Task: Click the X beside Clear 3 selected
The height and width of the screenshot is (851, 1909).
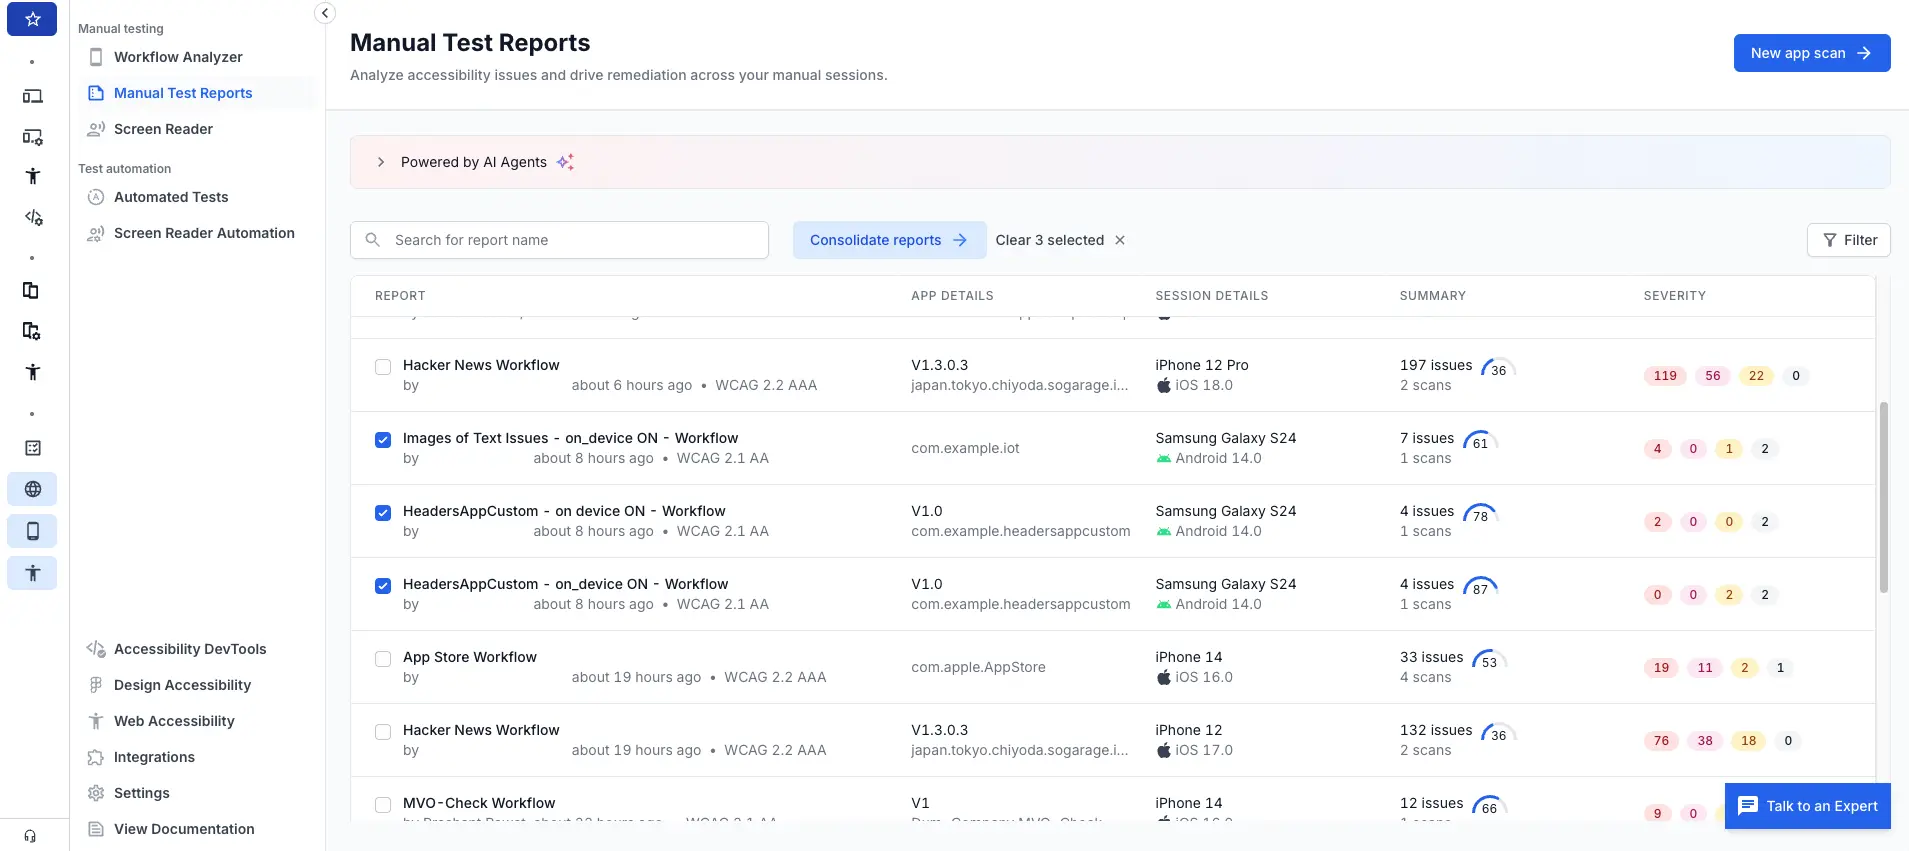Action: point(1120,240)
